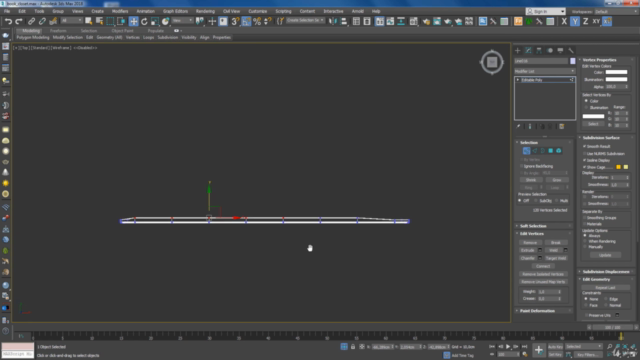The image size is (640, 360).
Task: Click the Configure Modifier Sets icon
Action: (x=562, y=127)
